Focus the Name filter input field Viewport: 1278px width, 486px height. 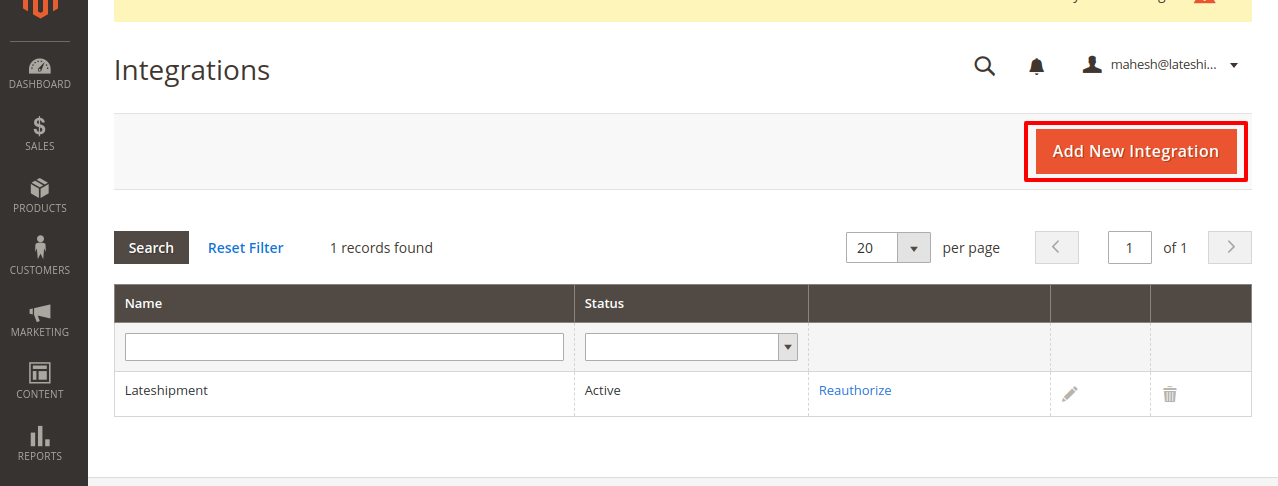[x=344, y=347]
